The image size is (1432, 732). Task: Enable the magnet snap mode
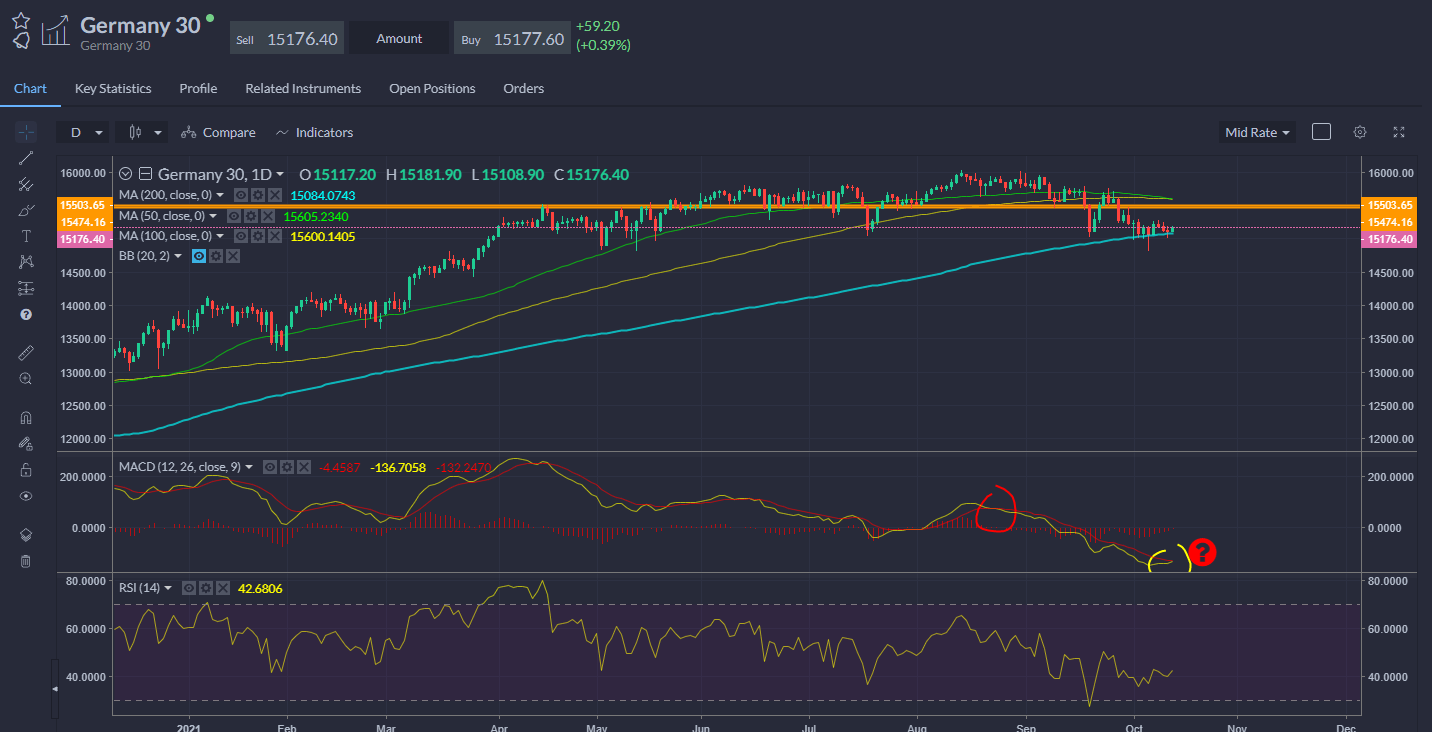pyautogui.click(x=26, y=418)
